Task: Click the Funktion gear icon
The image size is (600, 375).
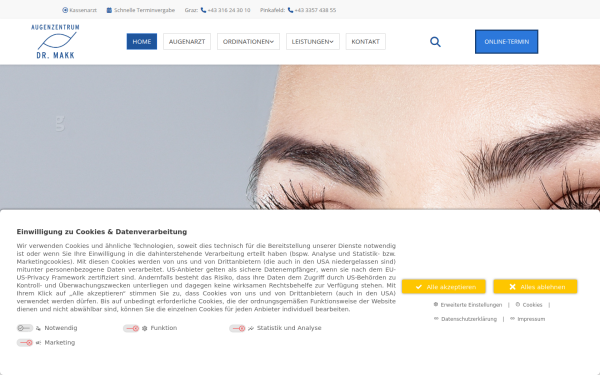Action: 145,328
